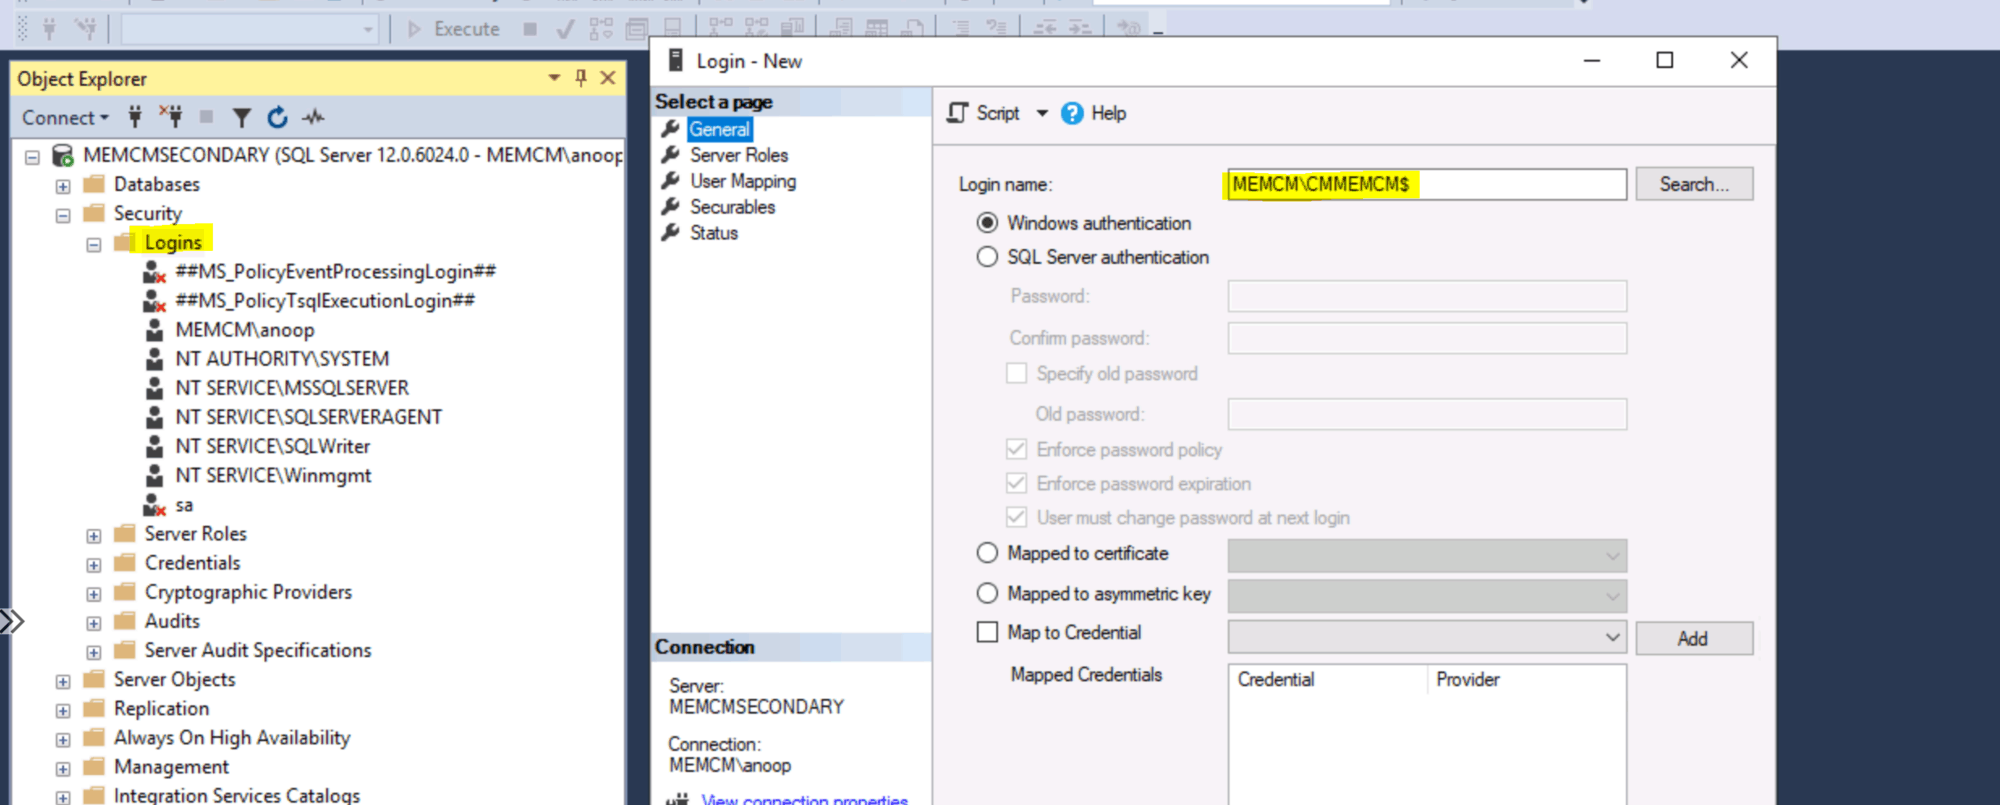
Task: Select Windows authentication radio button
Action: 987,222
